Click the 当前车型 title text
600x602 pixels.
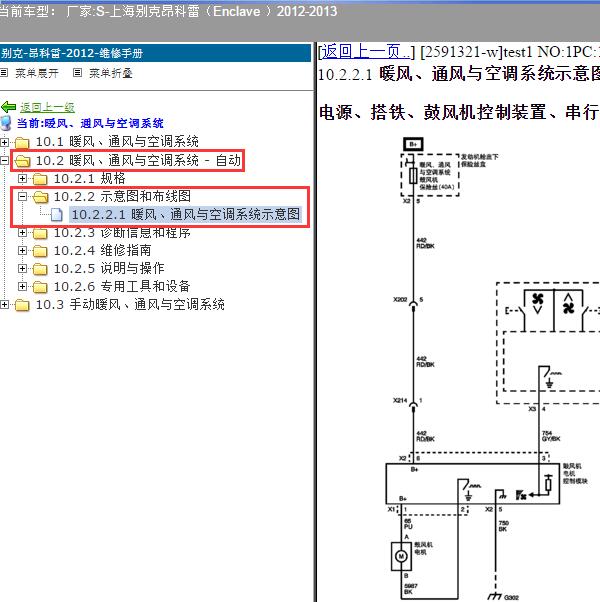pos(168,11)
